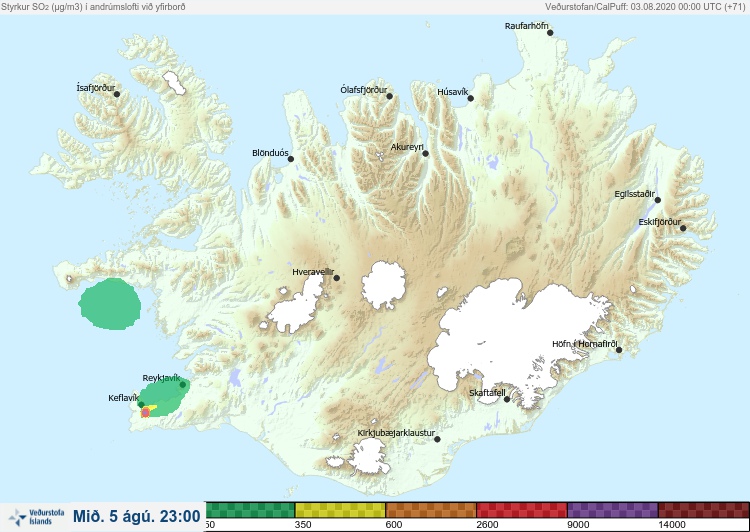Click the 'Kirkjubæjarklaustur' label text

pos(396,433)
